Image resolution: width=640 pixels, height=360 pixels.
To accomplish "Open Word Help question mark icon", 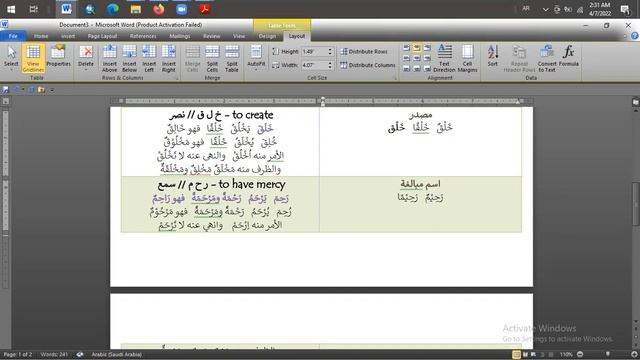I will (x=634, y=36).
